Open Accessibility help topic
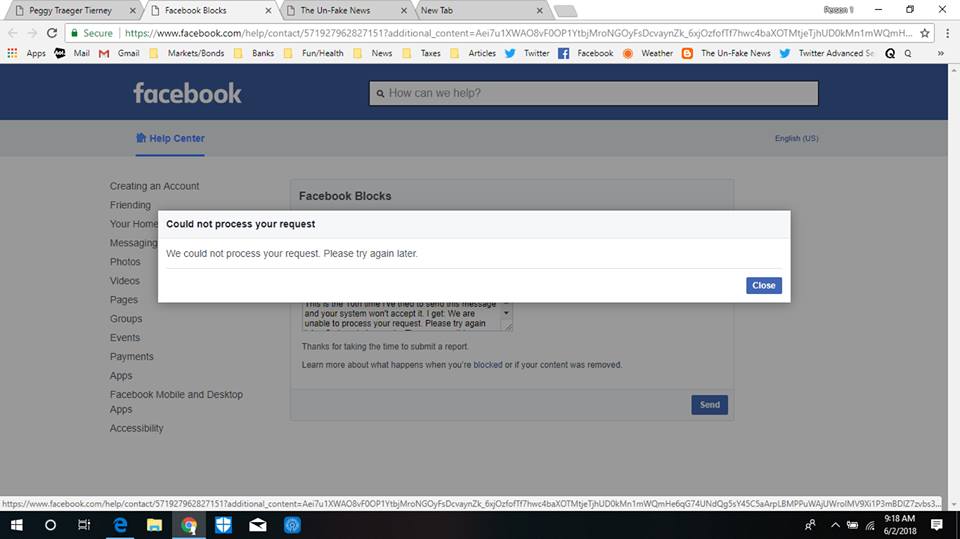This screenshot has height=539, width=960. point(137,429)
